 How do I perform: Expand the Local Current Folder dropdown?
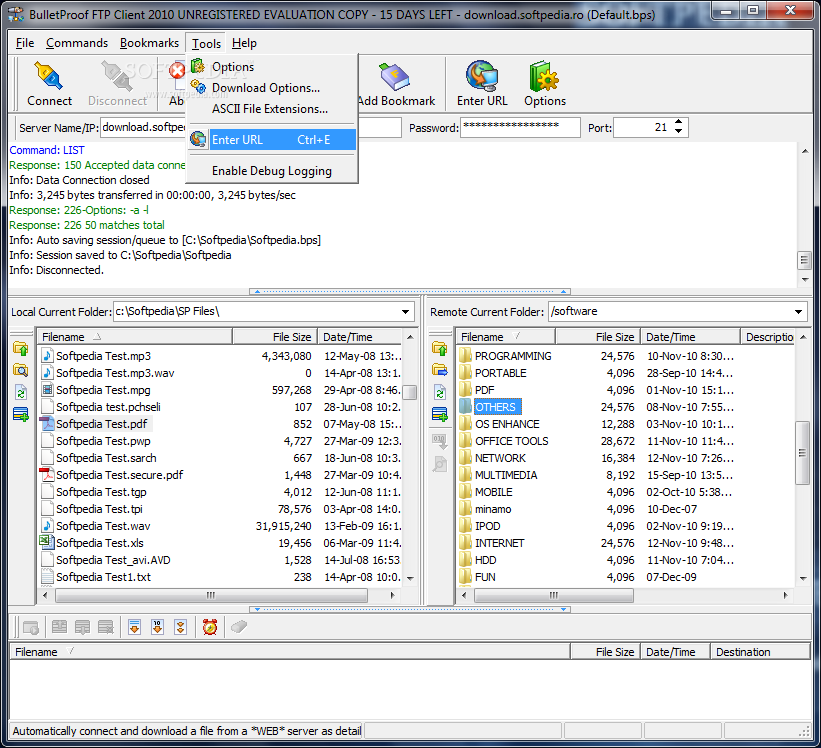click(405, 311)
